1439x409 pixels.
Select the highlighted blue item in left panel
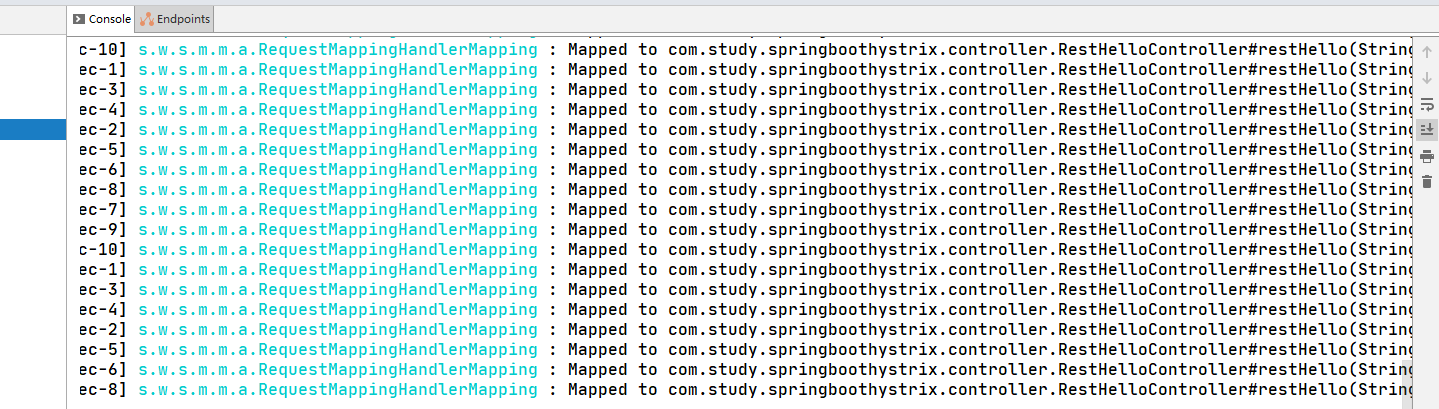pos(33,129)
